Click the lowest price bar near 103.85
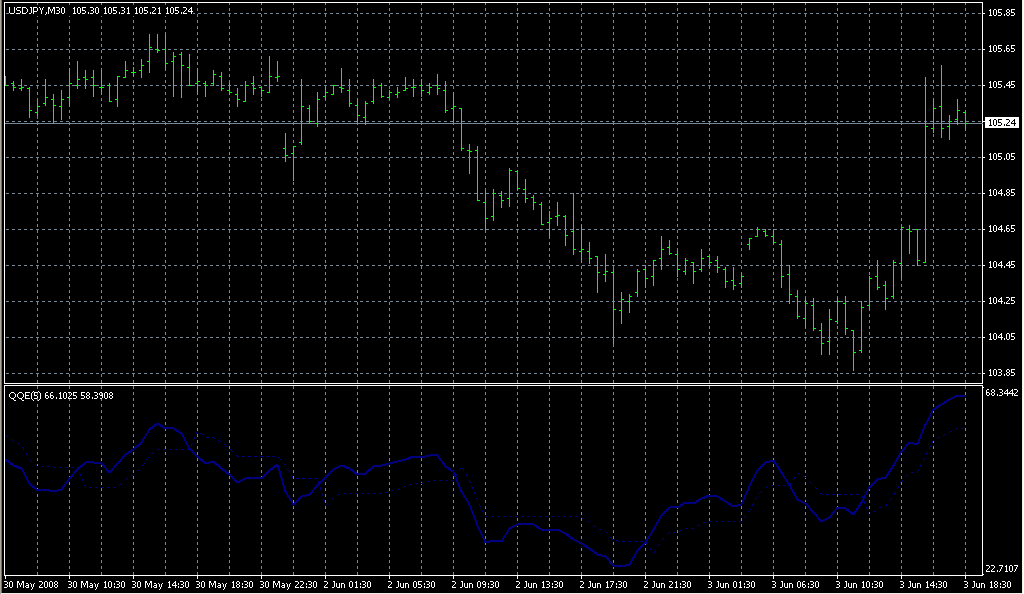 point(854,352)
